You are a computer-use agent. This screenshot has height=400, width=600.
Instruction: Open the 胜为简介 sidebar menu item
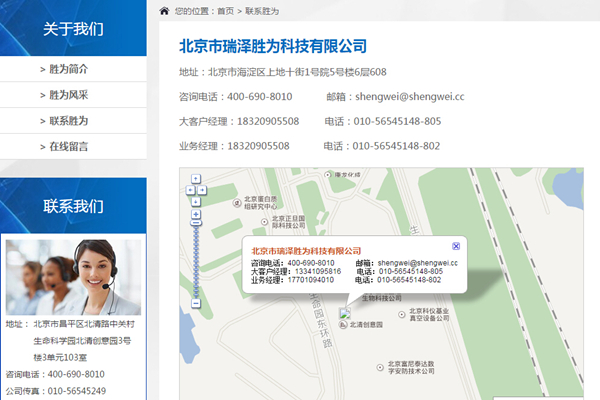[x=73, y=69]
